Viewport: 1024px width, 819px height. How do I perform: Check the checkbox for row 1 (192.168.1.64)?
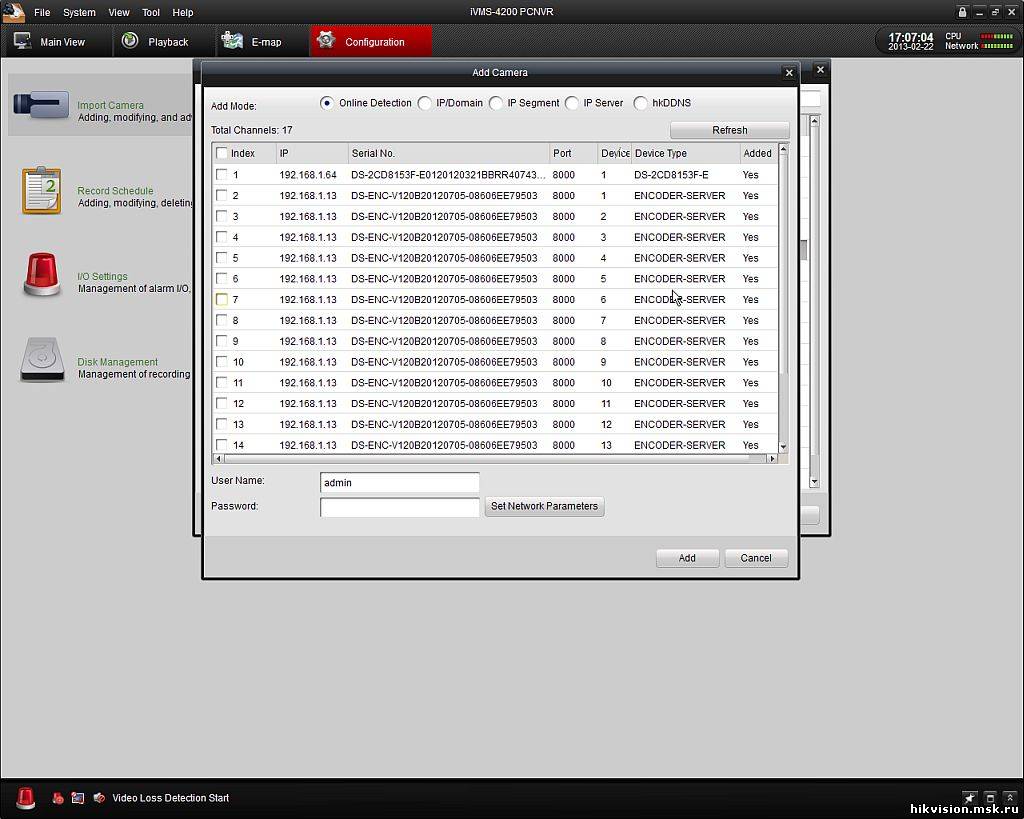coord(221,174)
